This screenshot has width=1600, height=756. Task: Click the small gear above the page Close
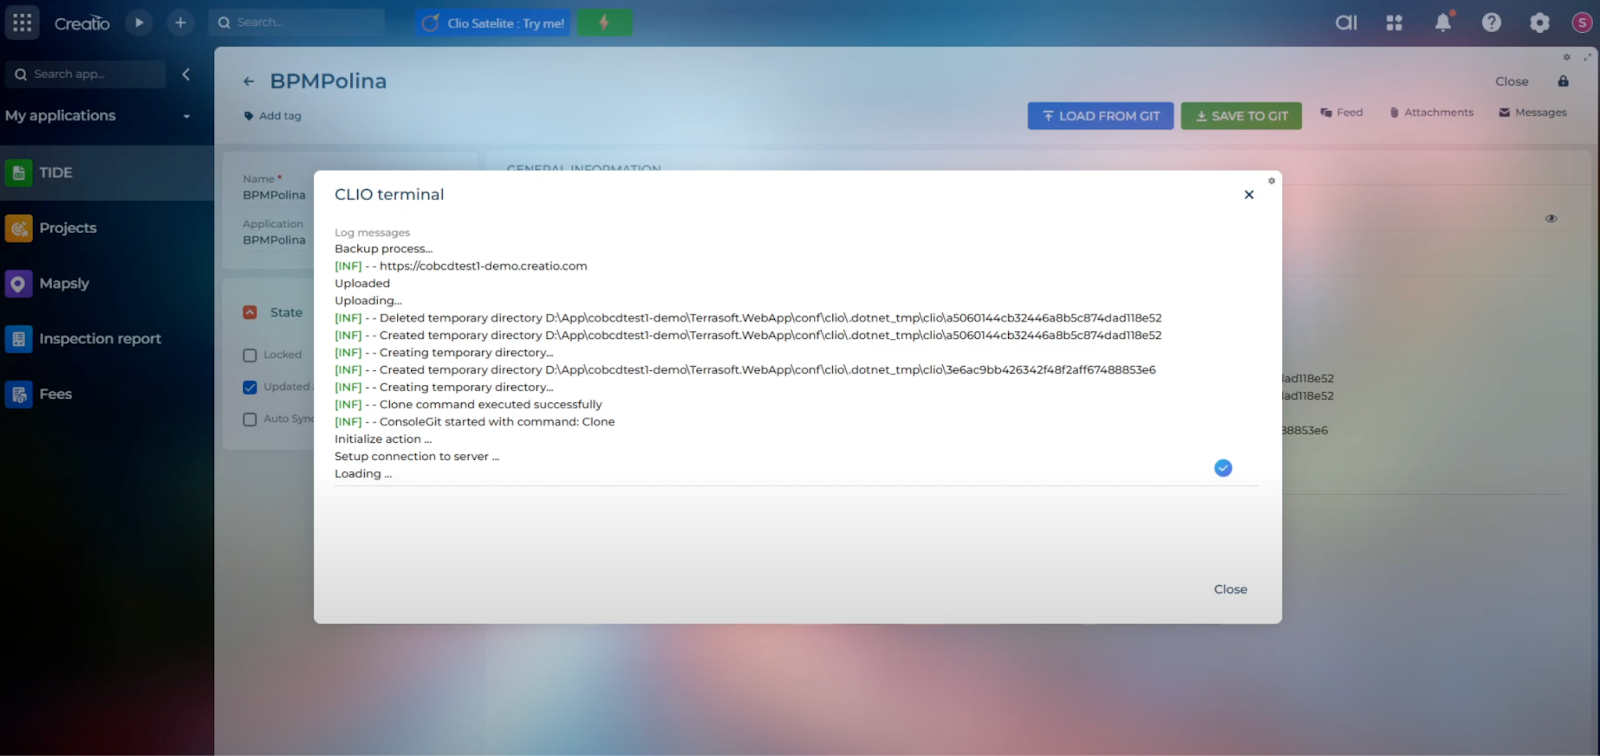(x=1567, y=57)
